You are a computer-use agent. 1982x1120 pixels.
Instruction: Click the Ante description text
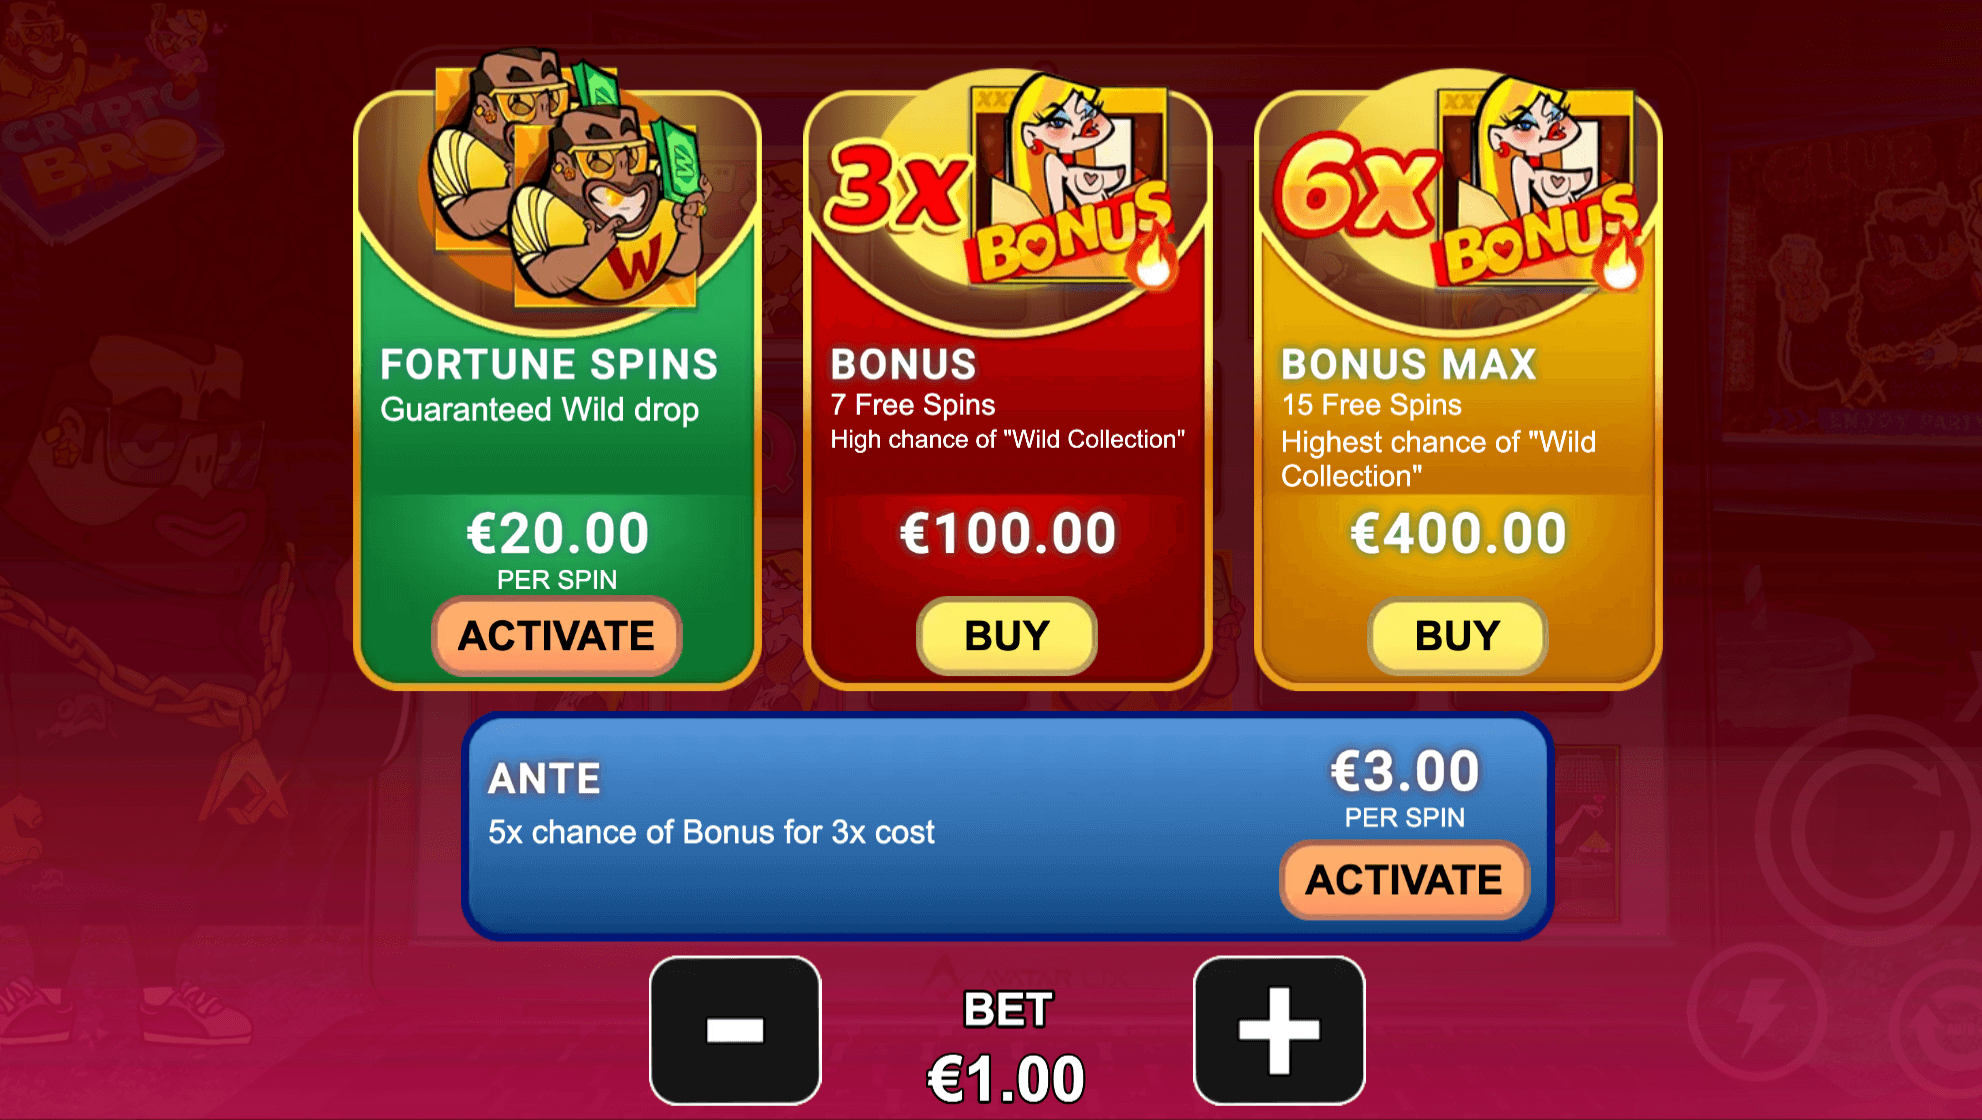click(x=711, y=832)
